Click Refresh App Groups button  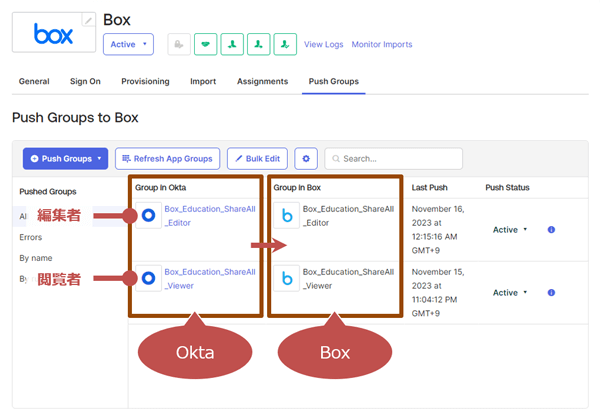[x=168, y=159]
